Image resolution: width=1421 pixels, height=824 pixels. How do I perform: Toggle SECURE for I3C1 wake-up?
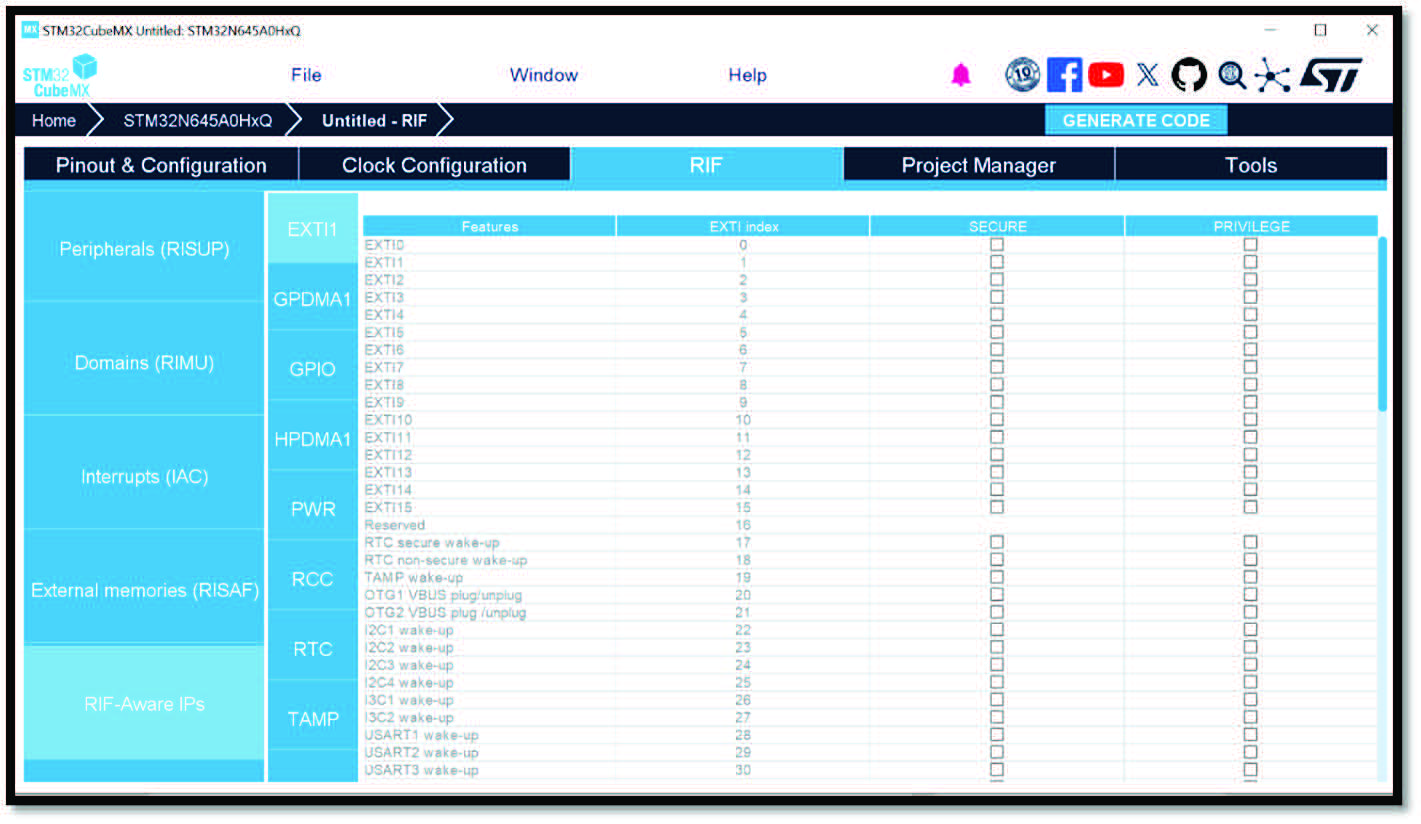(x=997, y=700)
